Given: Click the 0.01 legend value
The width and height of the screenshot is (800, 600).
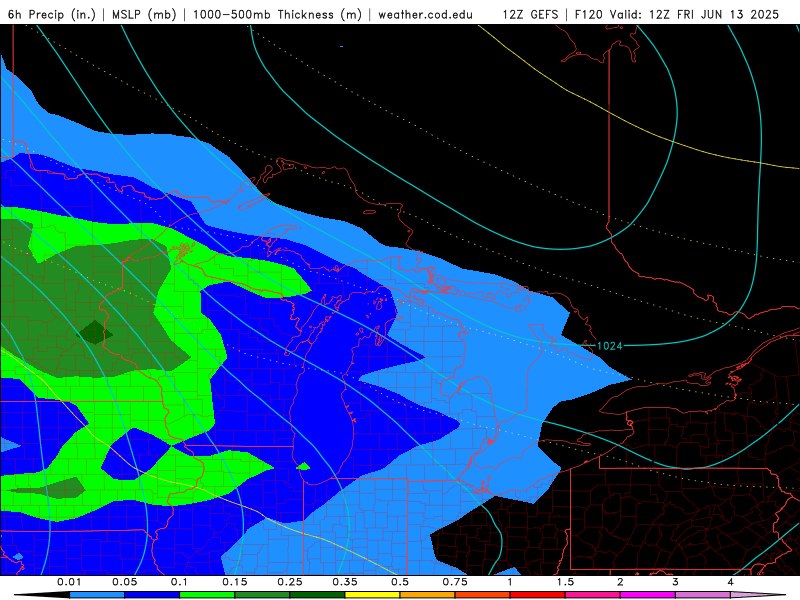Looking at the screenshot, I should [x=69, y=582].
